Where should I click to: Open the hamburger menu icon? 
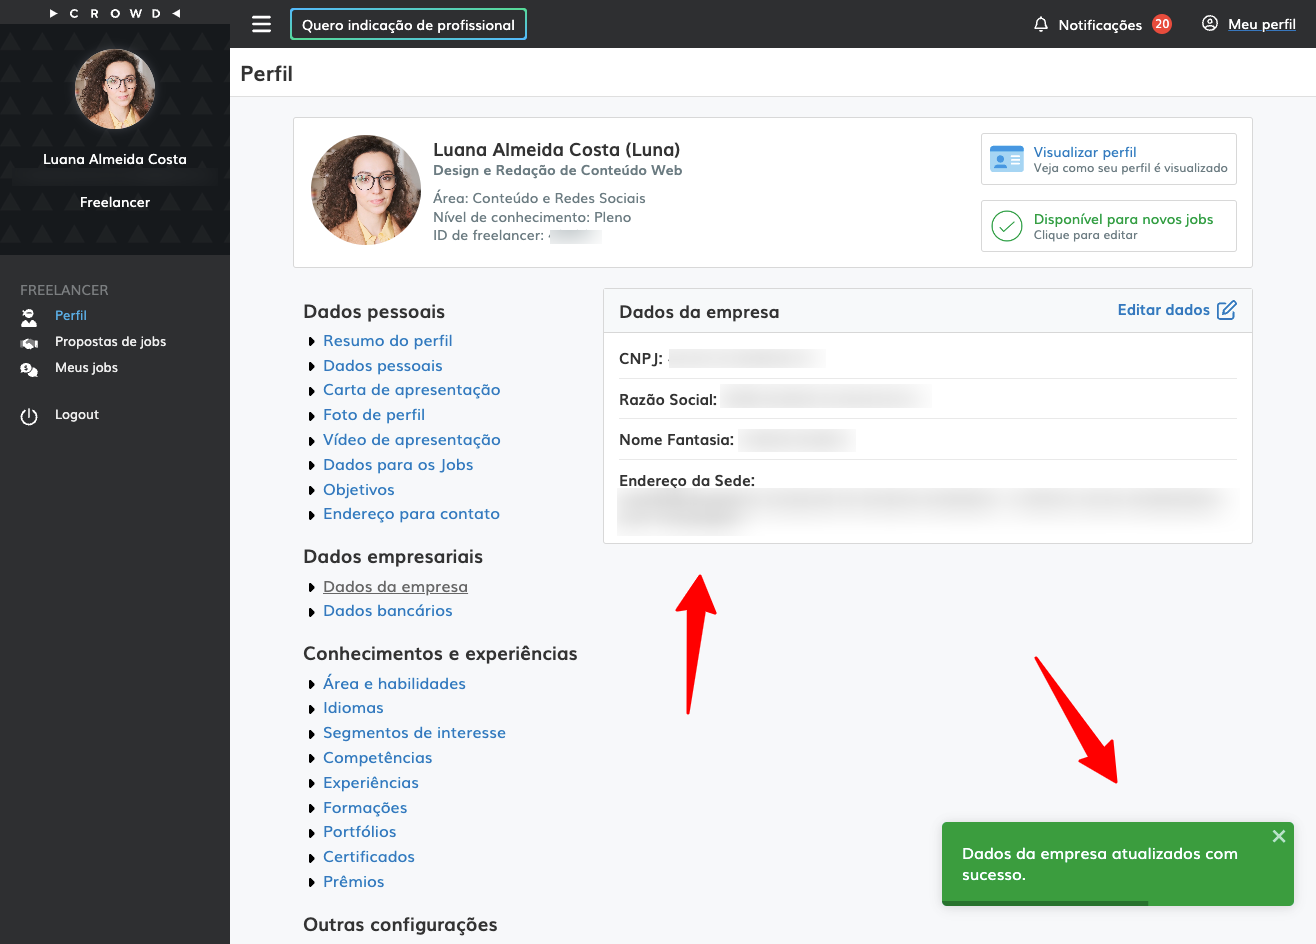[261, 24]
